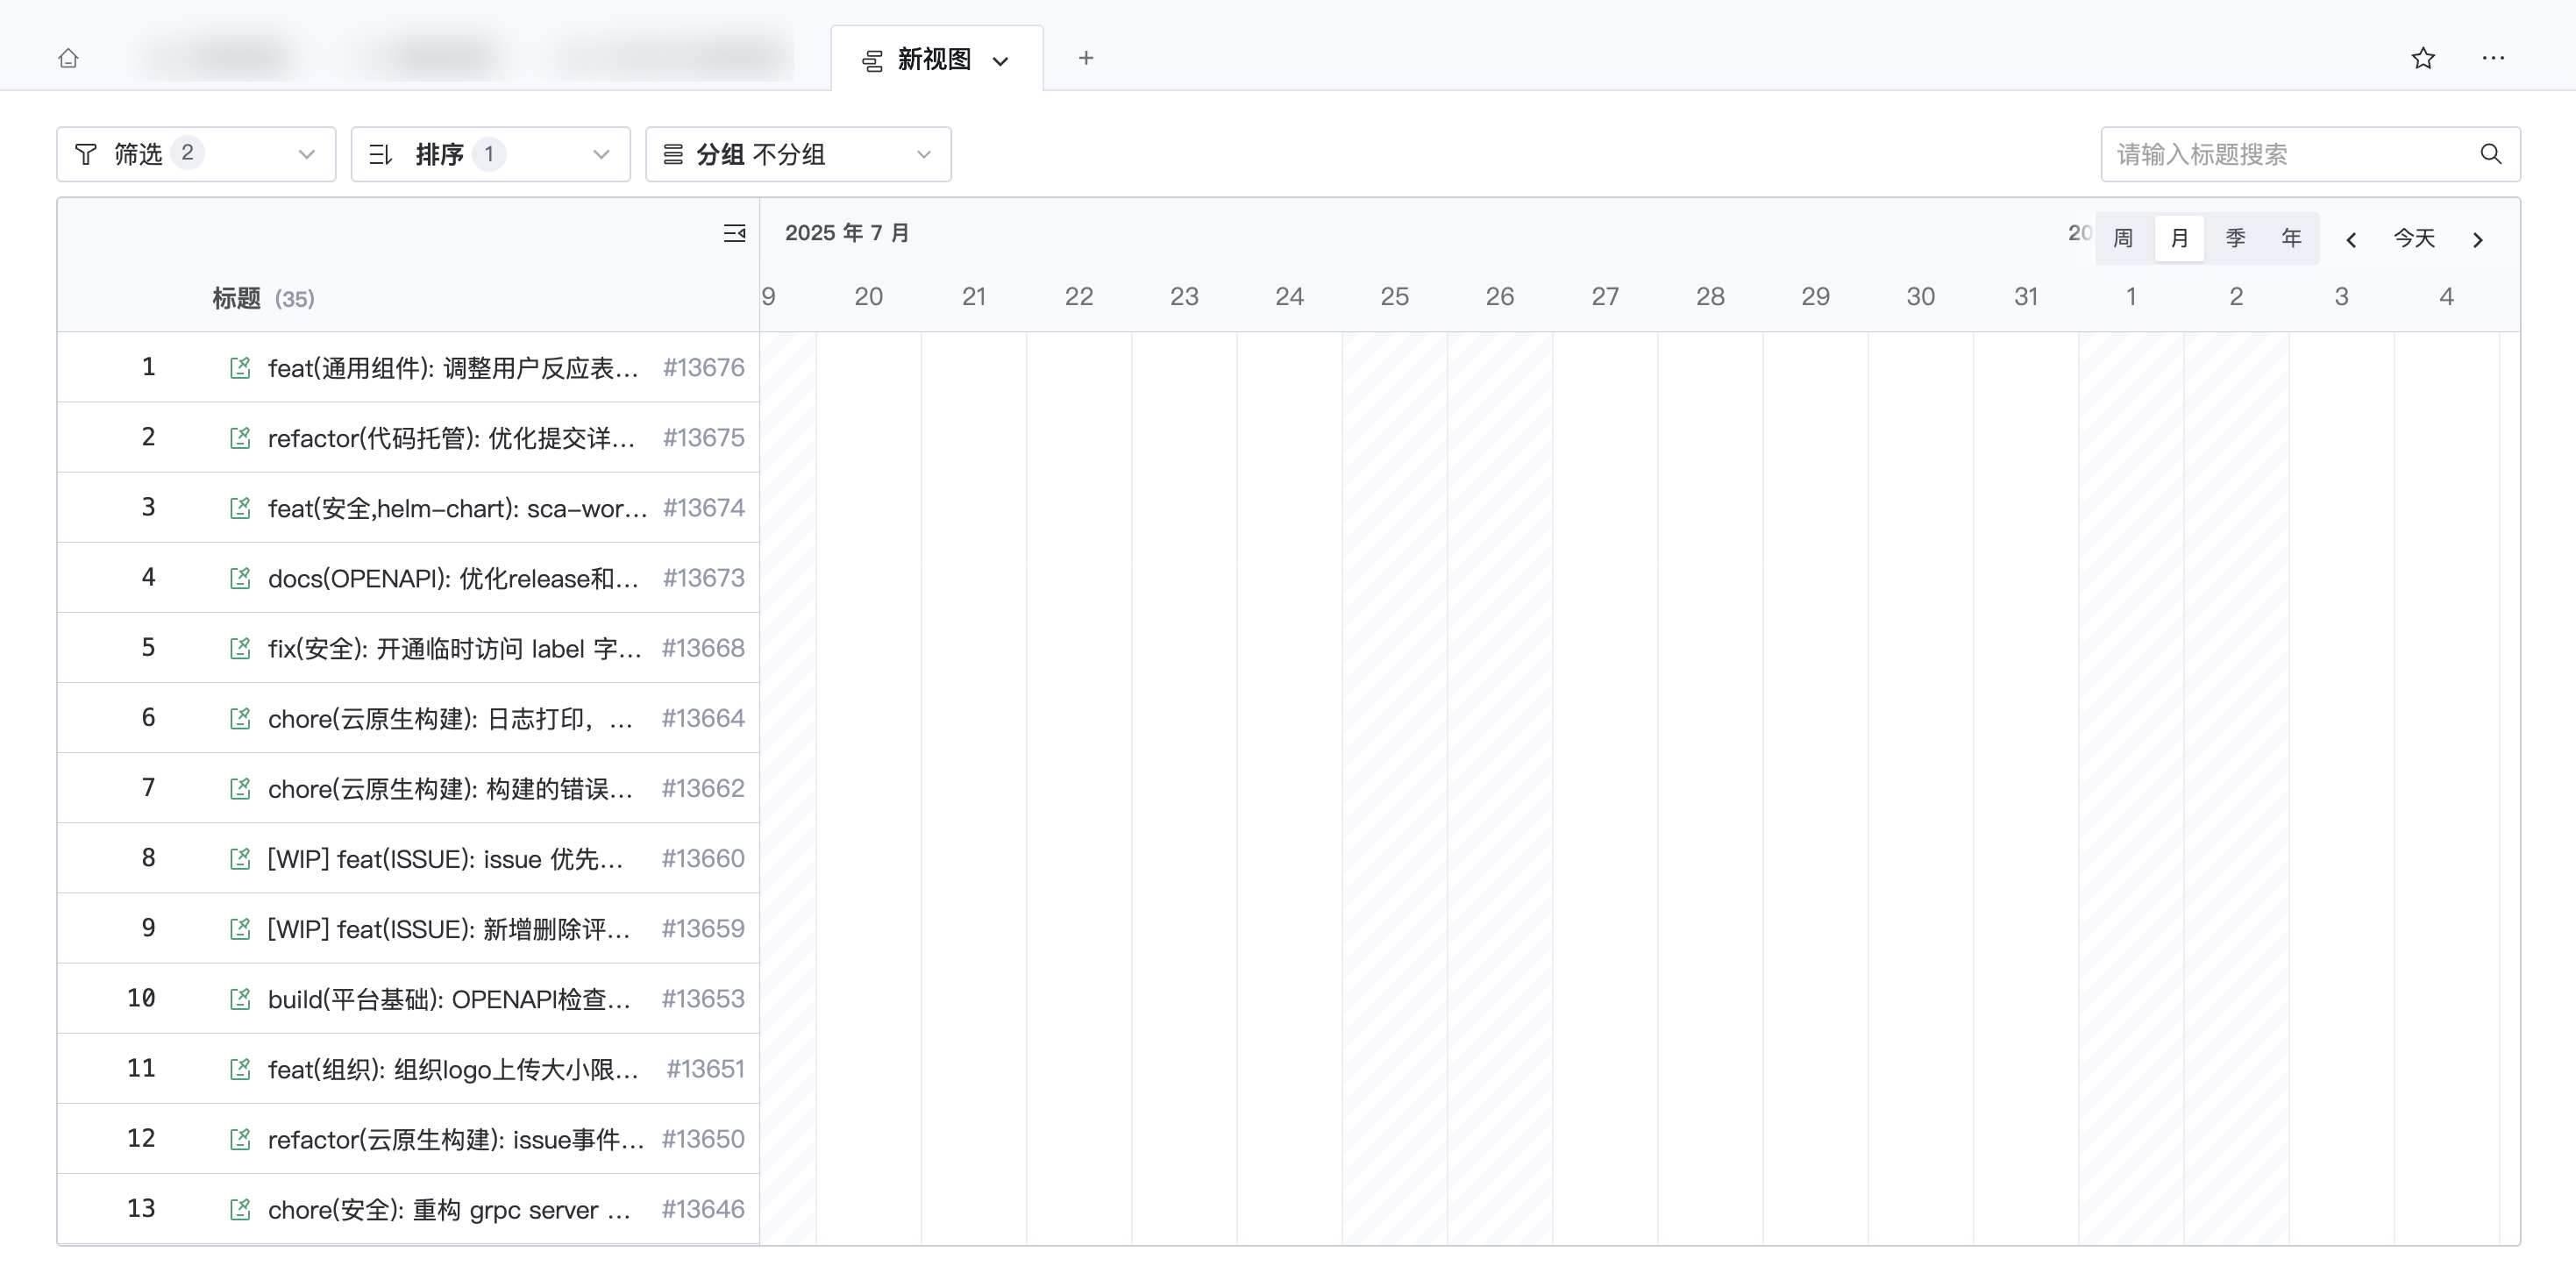The image size is (2576, 1280).
Task: Open issue refactor(代码托管) #13675
Action: tap(450, 438)
